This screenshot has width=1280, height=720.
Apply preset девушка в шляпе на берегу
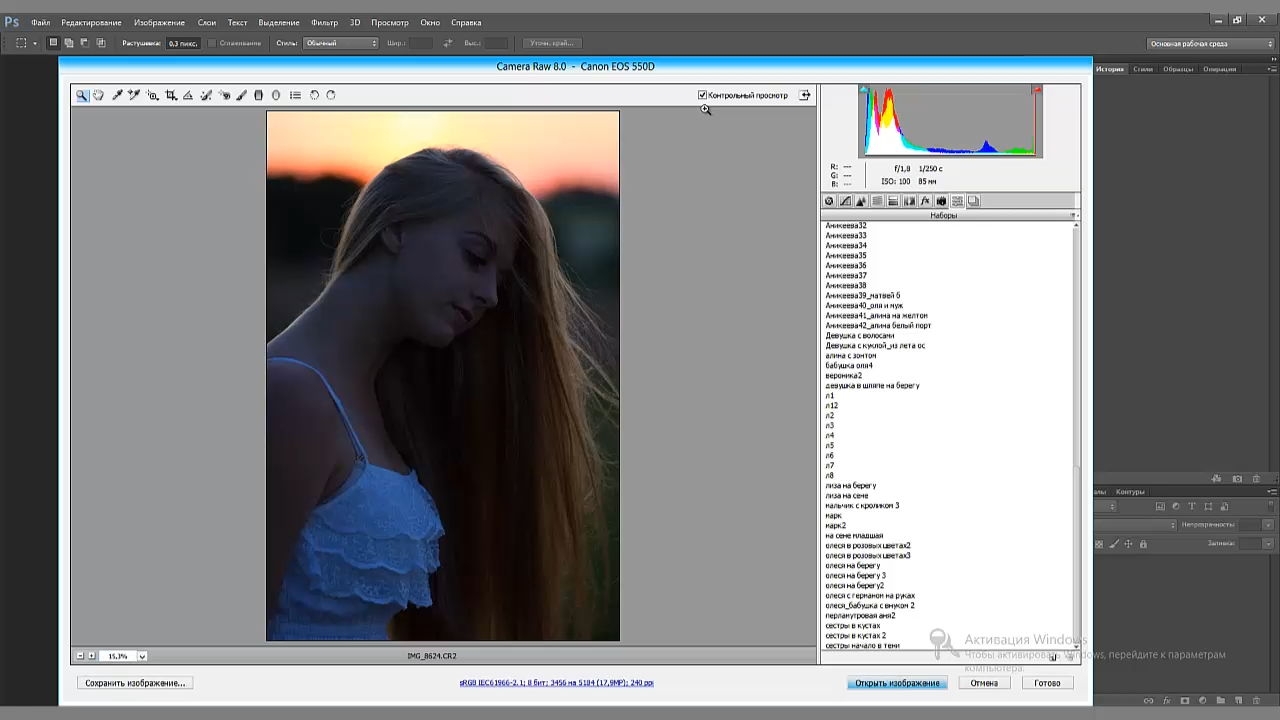point(872,386)
